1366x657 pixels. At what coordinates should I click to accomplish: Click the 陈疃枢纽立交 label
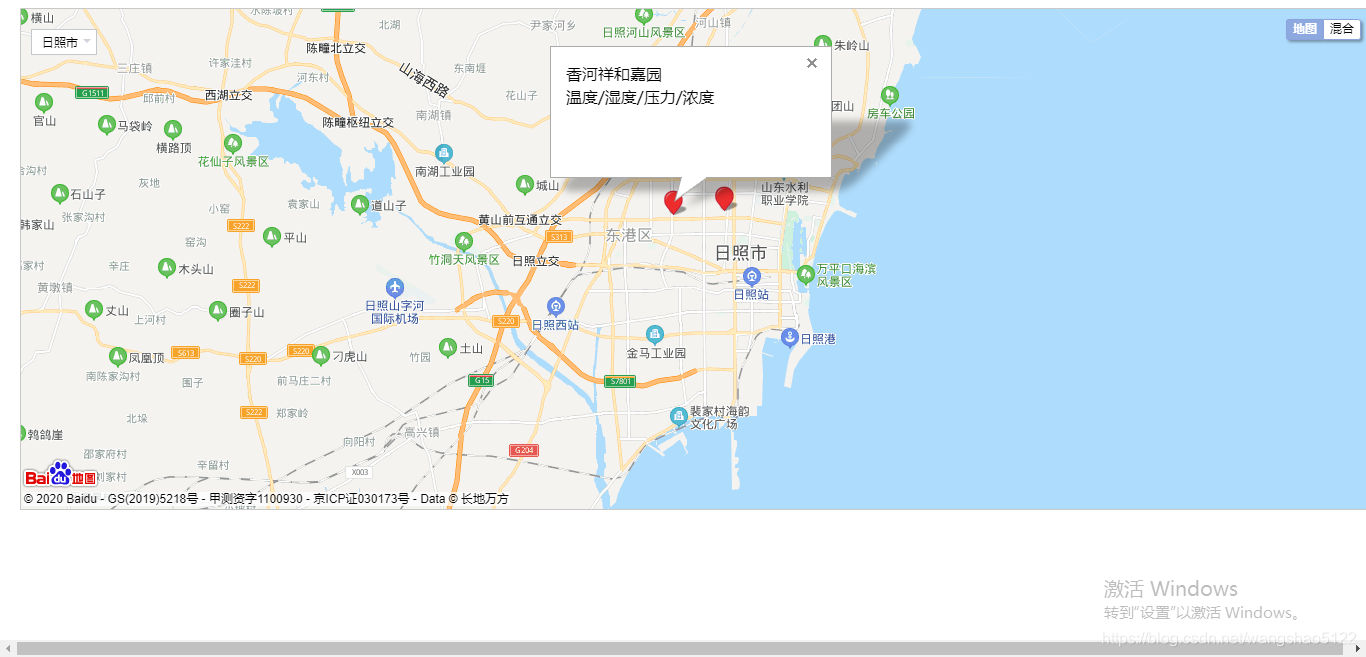[358, 122]
